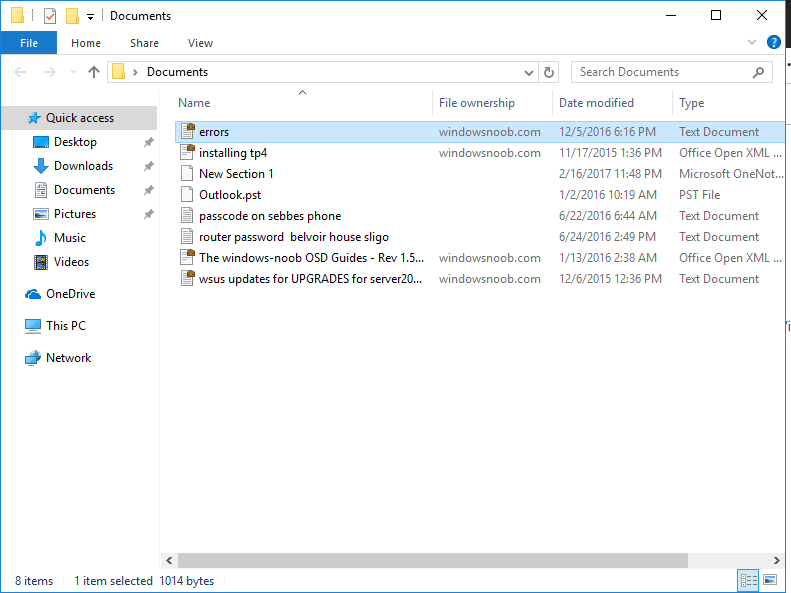The width and height of the screenshot is (791, 593).
Task: Open Pictures in navigation pane
Action: point(75,214)
